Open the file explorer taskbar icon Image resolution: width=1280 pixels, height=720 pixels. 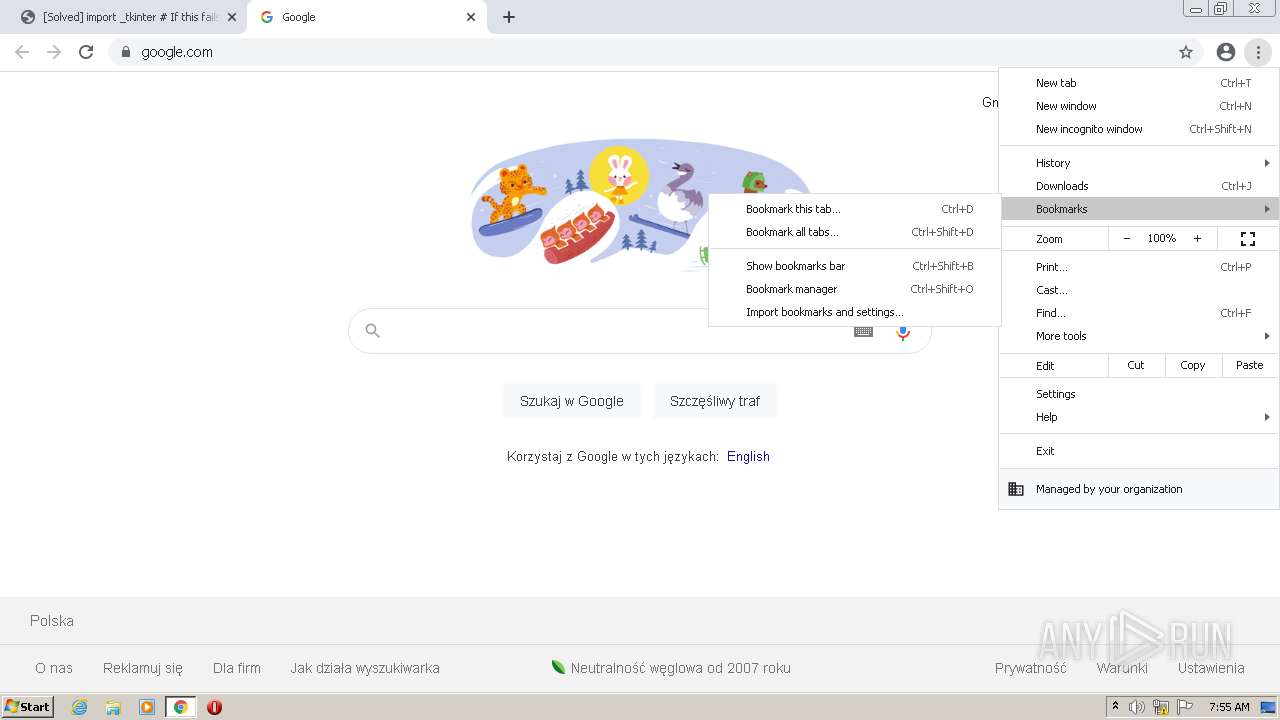[x=113, y=707]
